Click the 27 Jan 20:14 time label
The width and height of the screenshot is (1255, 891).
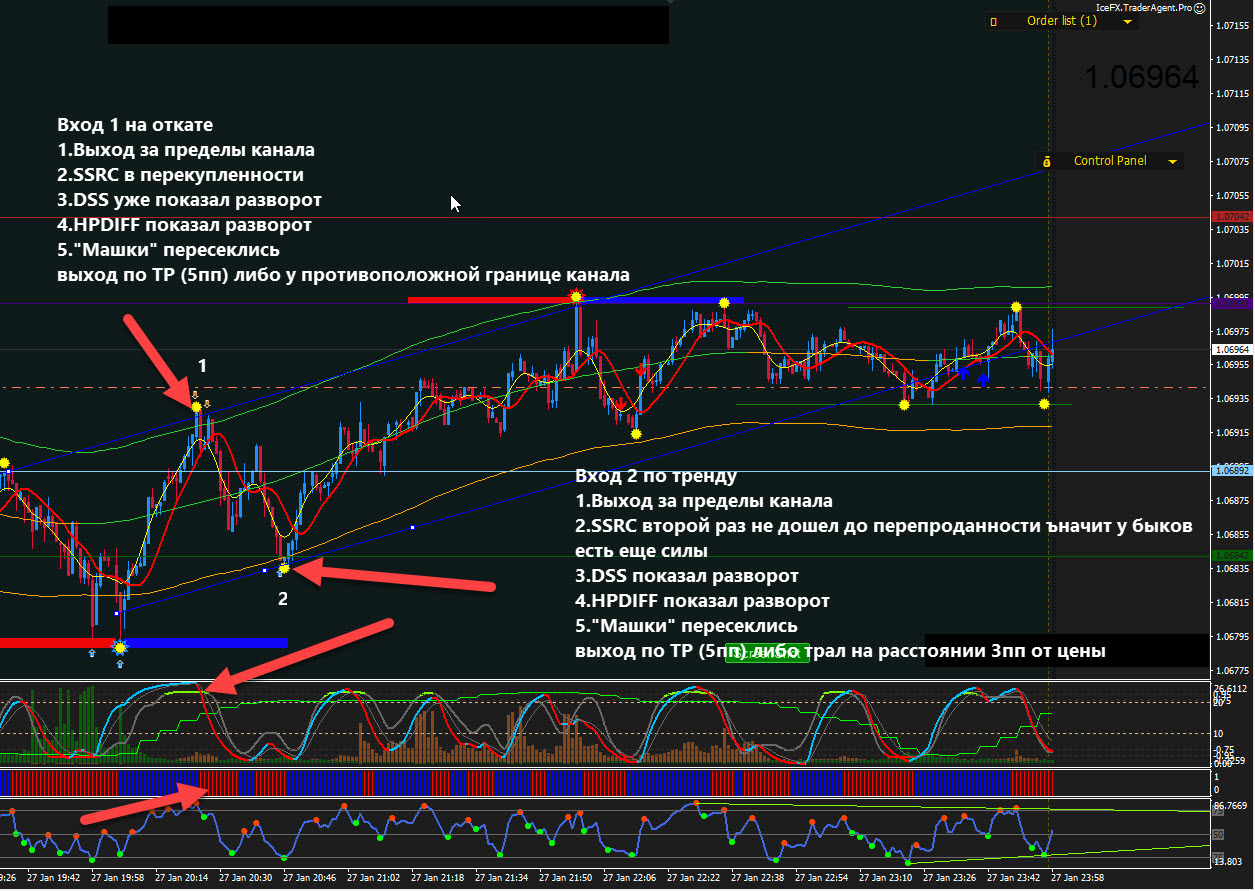(x=181, y=877)
